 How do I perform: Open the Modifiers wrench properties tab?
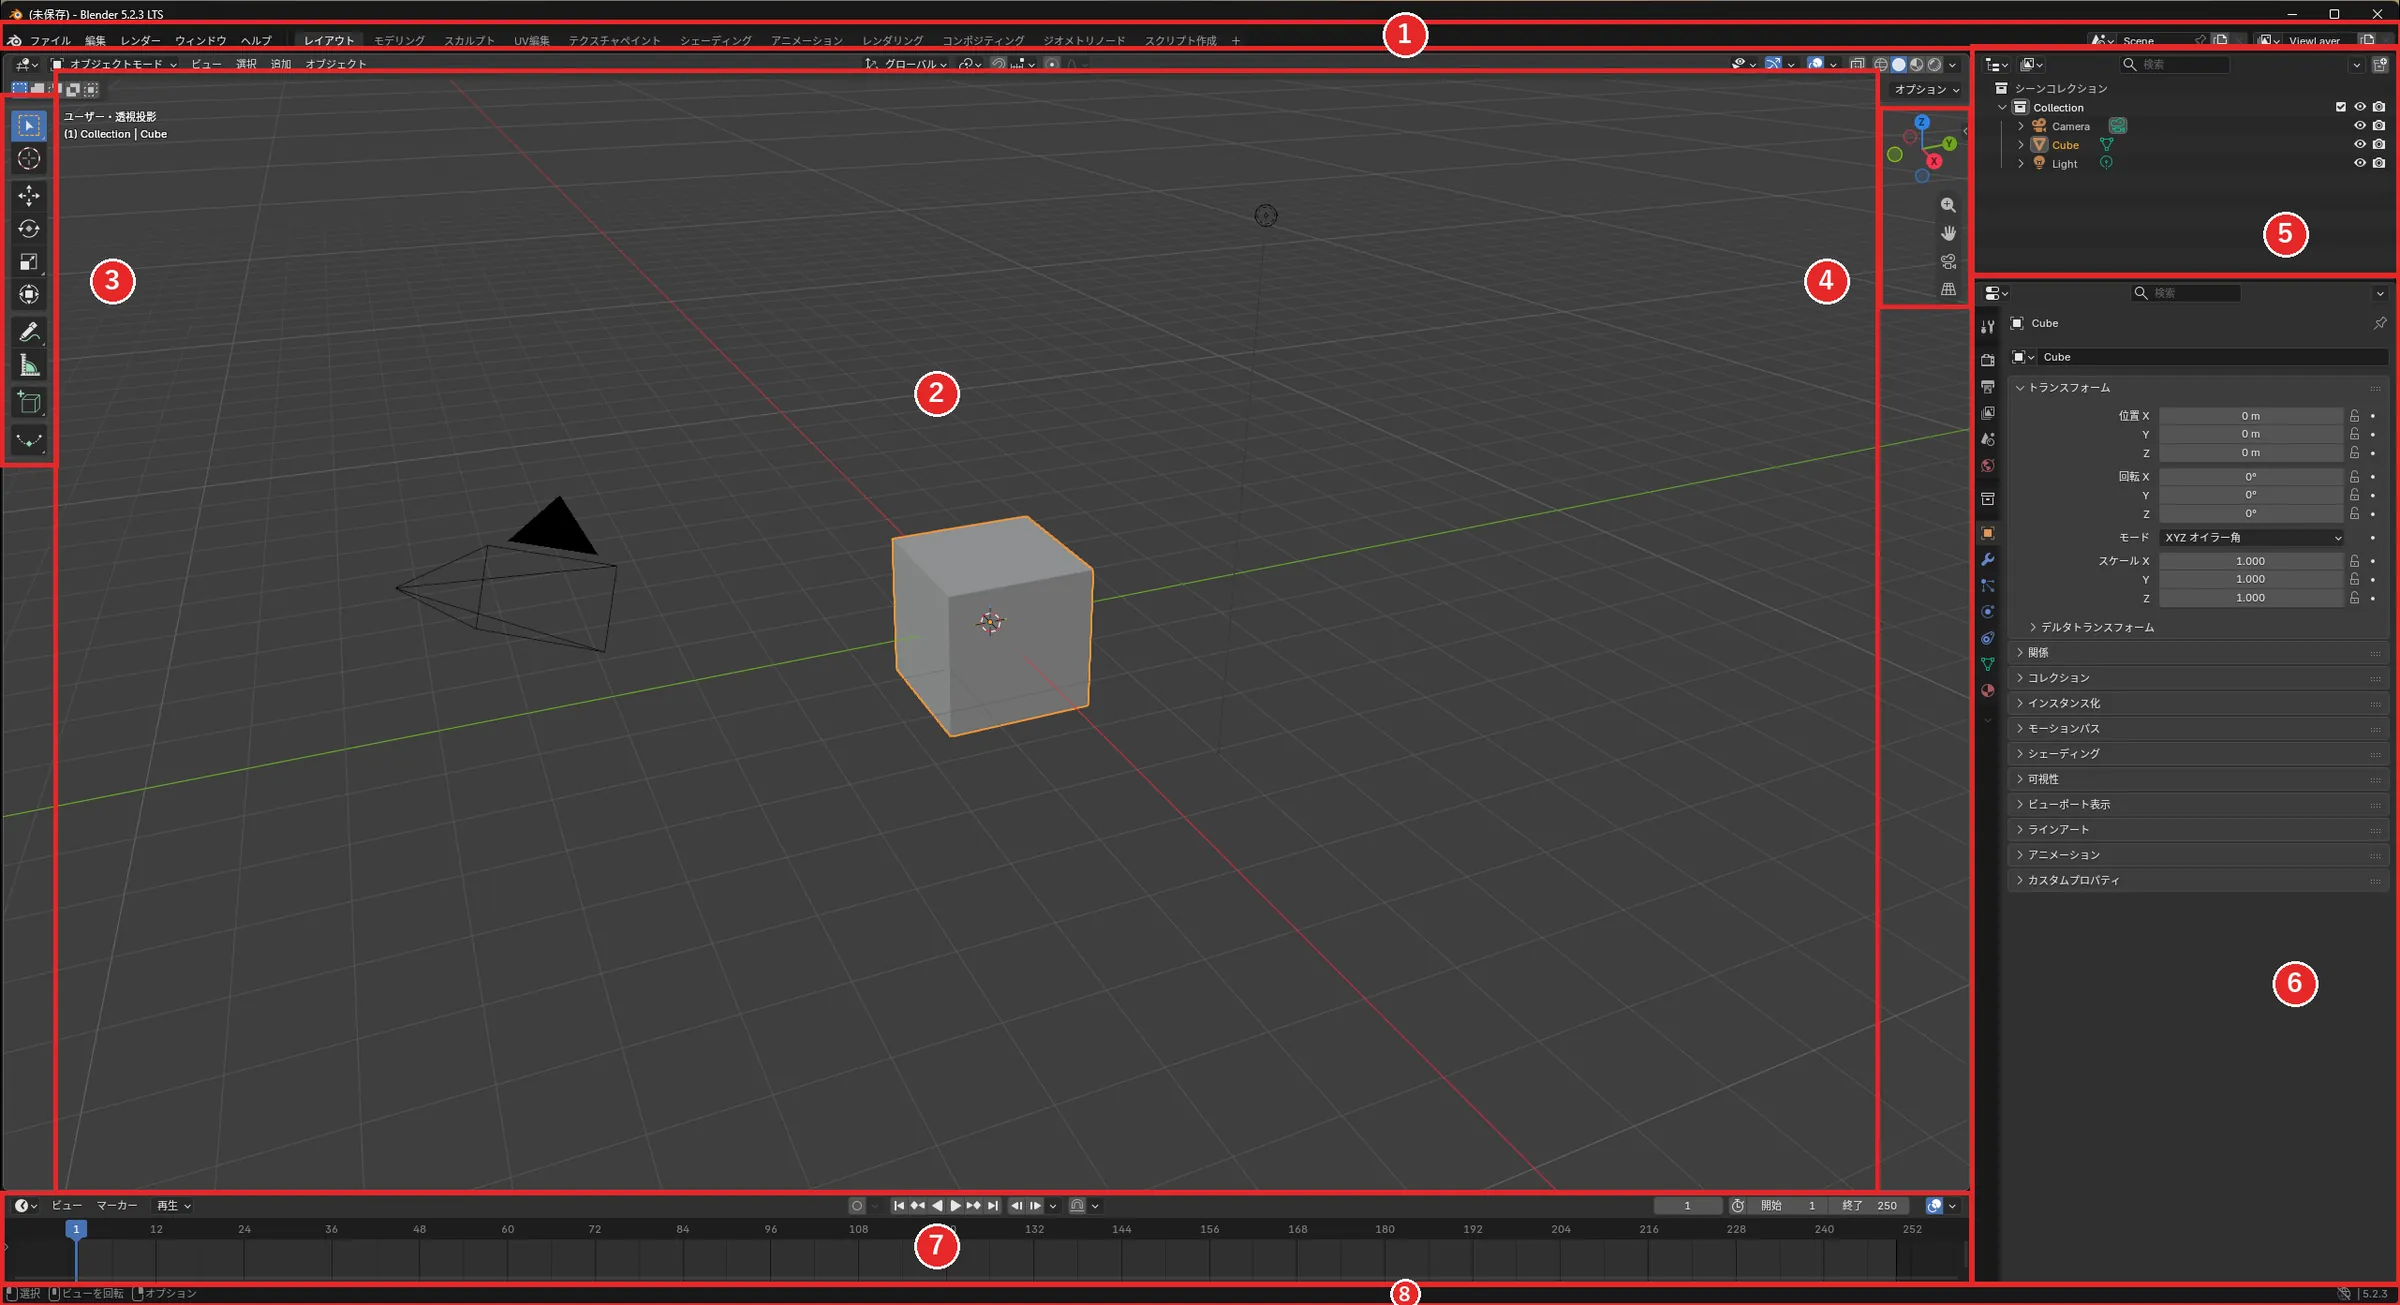click(1988, 559)
